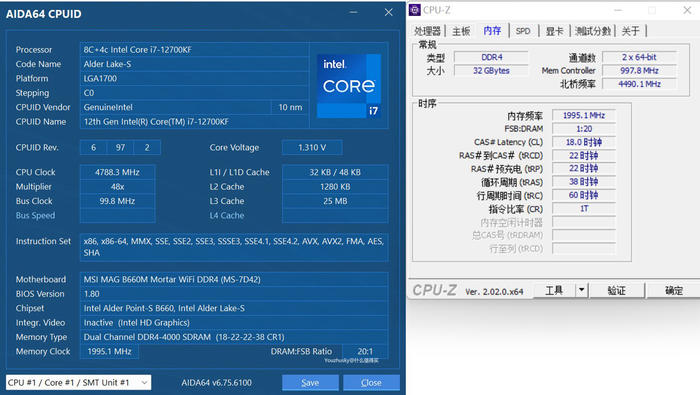Click the Stepping value C0

(194, 93)
